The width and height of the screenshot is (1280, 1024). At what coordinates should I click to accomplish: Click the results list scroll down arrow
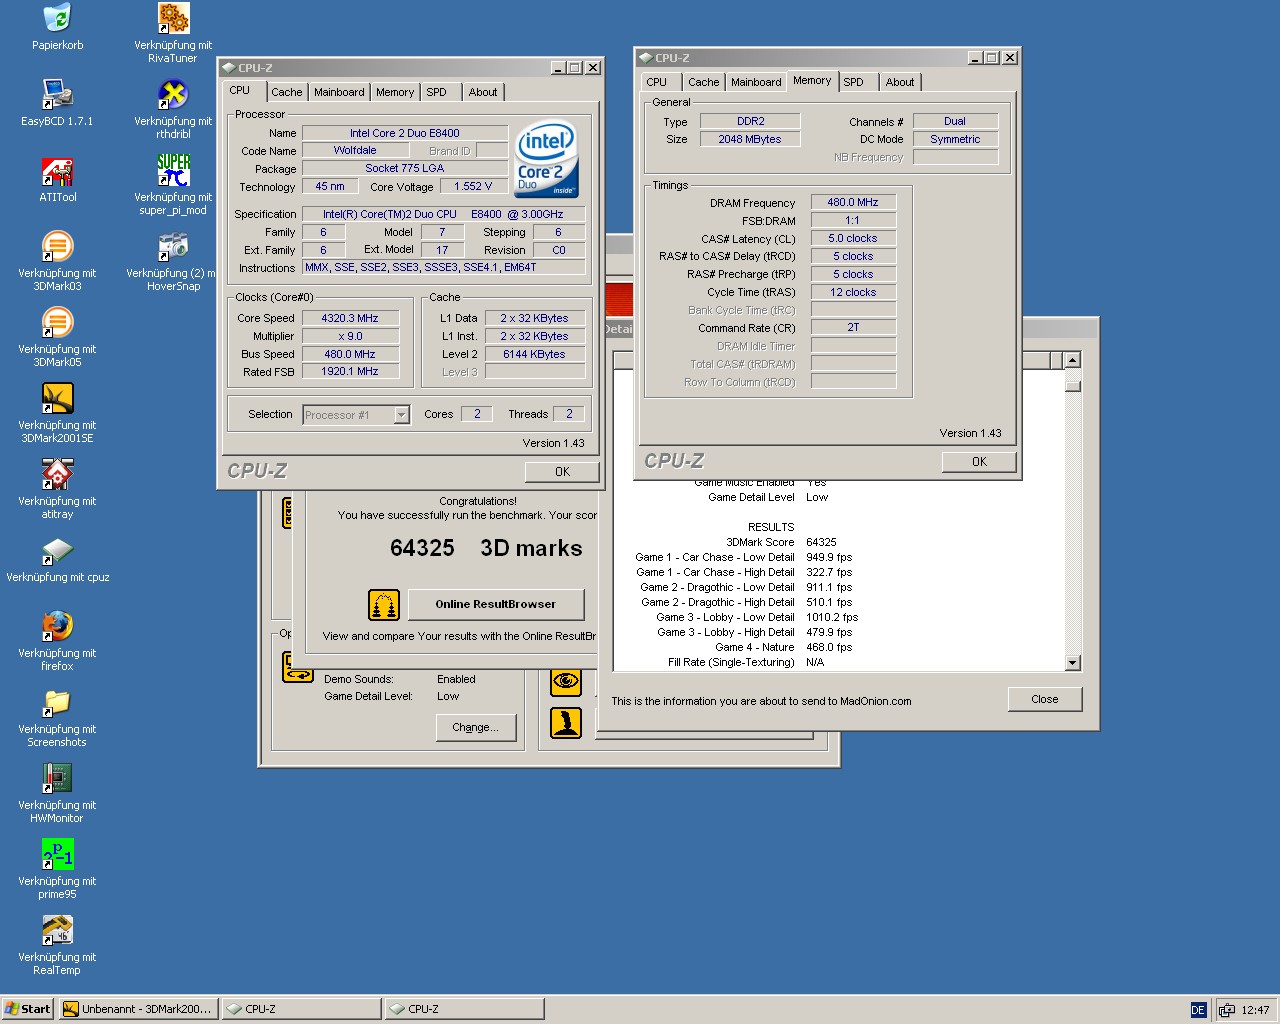[x=1072, y=662]
